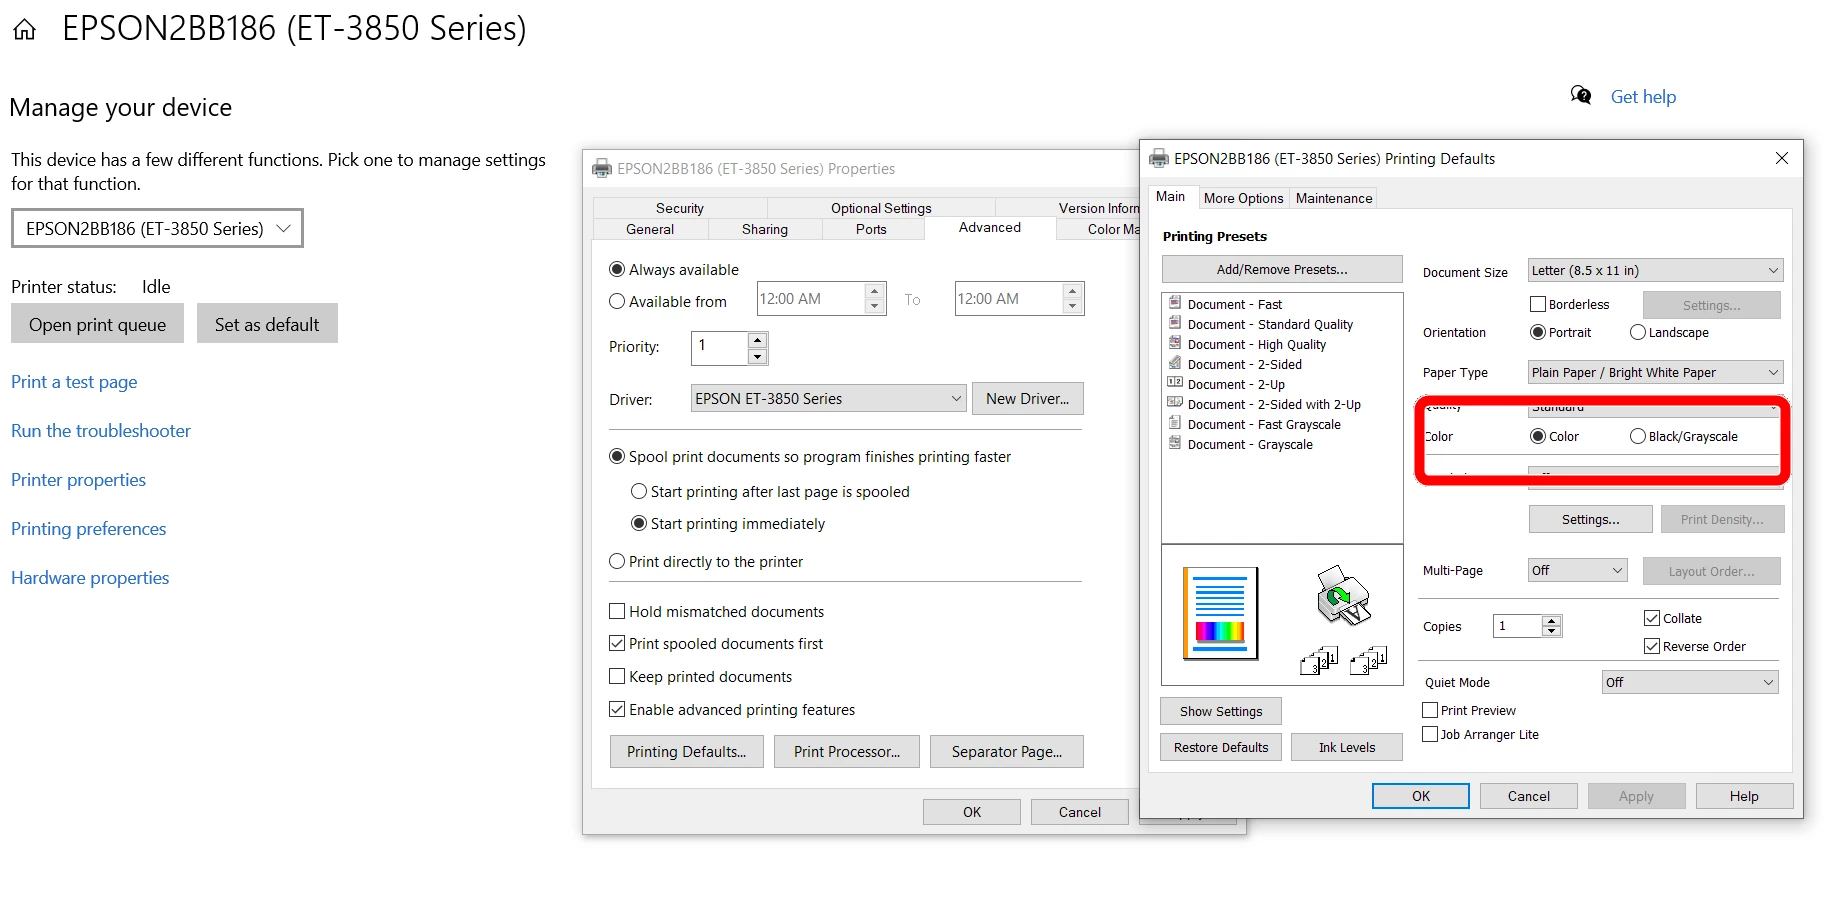Enable Job Arranger Lite checkbox
This screenshot has height=904, width=1834.
pyautogui.click(x=1430, y=734)
